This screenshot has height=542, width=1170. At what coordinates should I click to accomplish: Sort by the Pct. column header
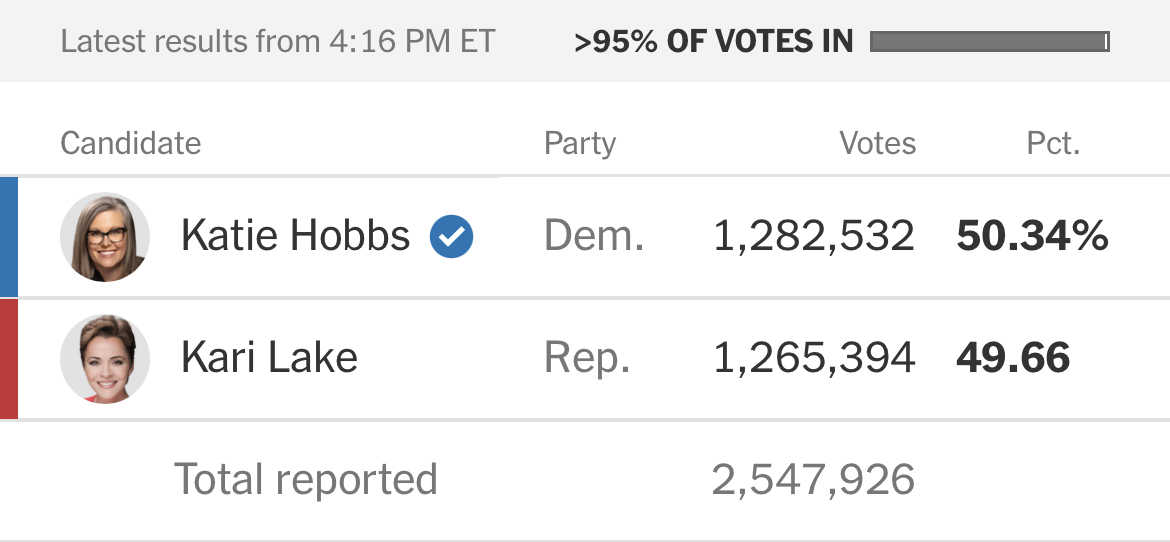(1054, 143)
